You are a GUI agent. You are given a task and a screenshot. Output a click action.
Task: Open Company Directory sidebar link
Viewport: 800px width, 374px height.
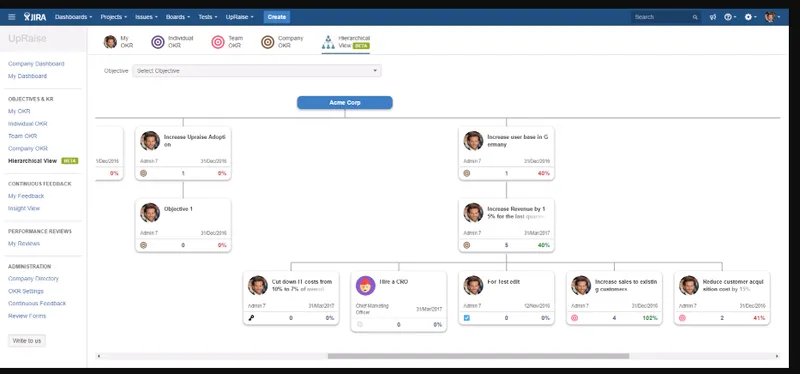33,279
